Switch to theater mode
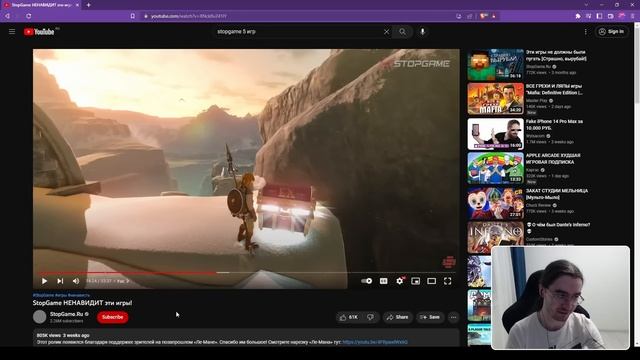Image resolution: width=640 pixels, height=360 pixels. click(431, 281)
